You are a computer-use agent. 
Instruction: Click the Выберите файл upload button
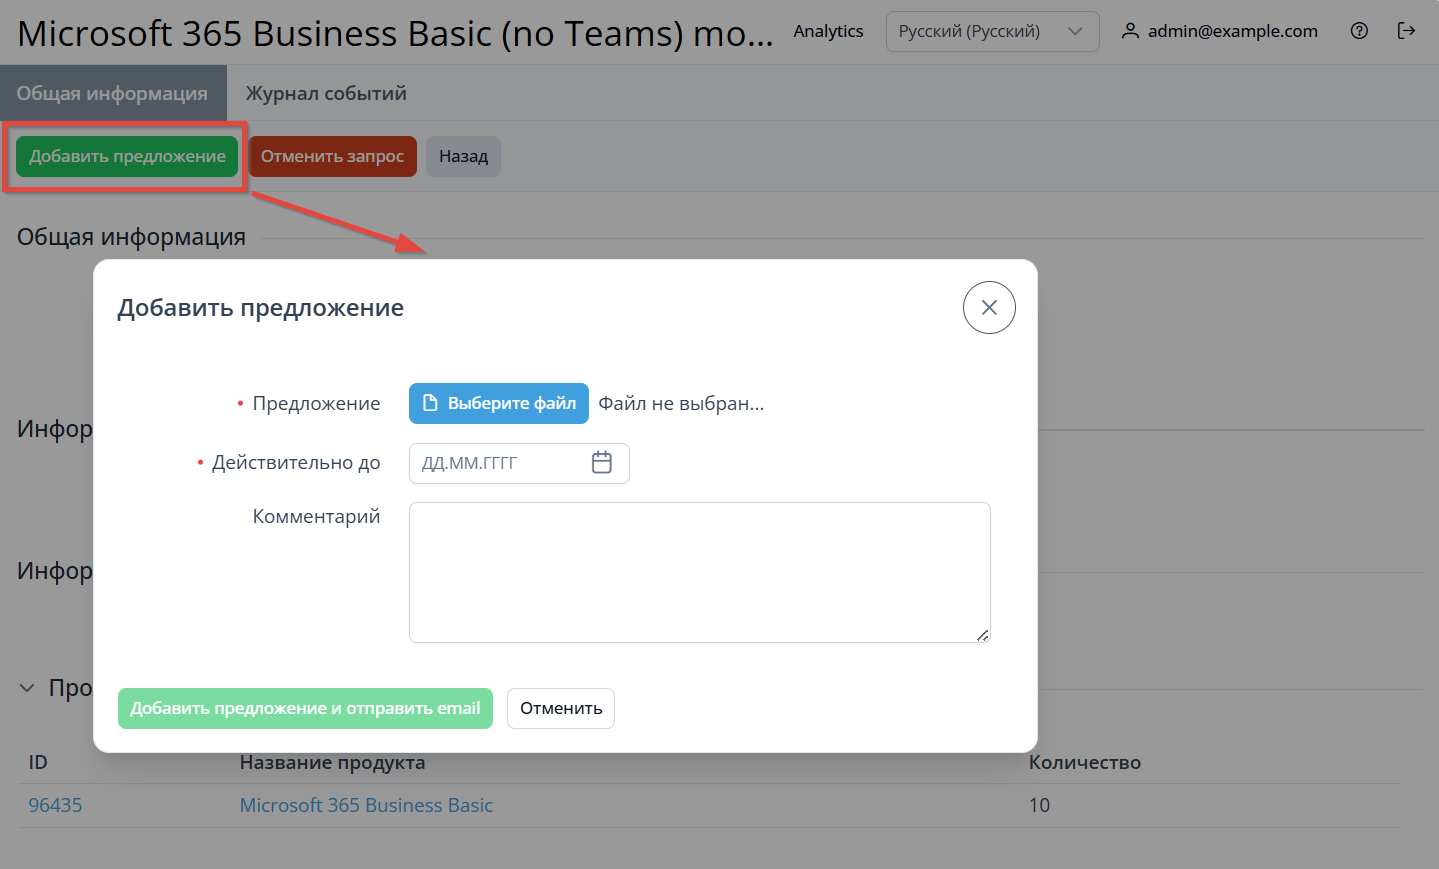tap(499, 404)
